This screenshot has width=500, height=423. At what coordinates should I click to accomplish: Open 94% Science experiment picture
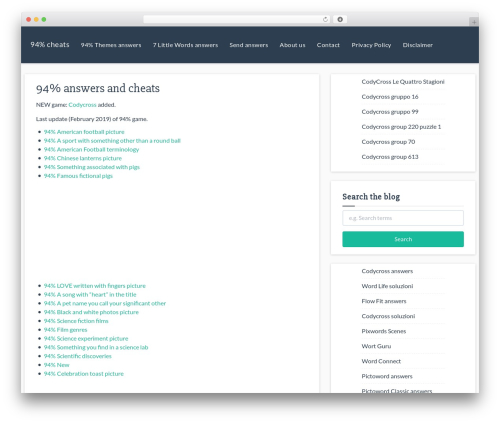point(86,338)
